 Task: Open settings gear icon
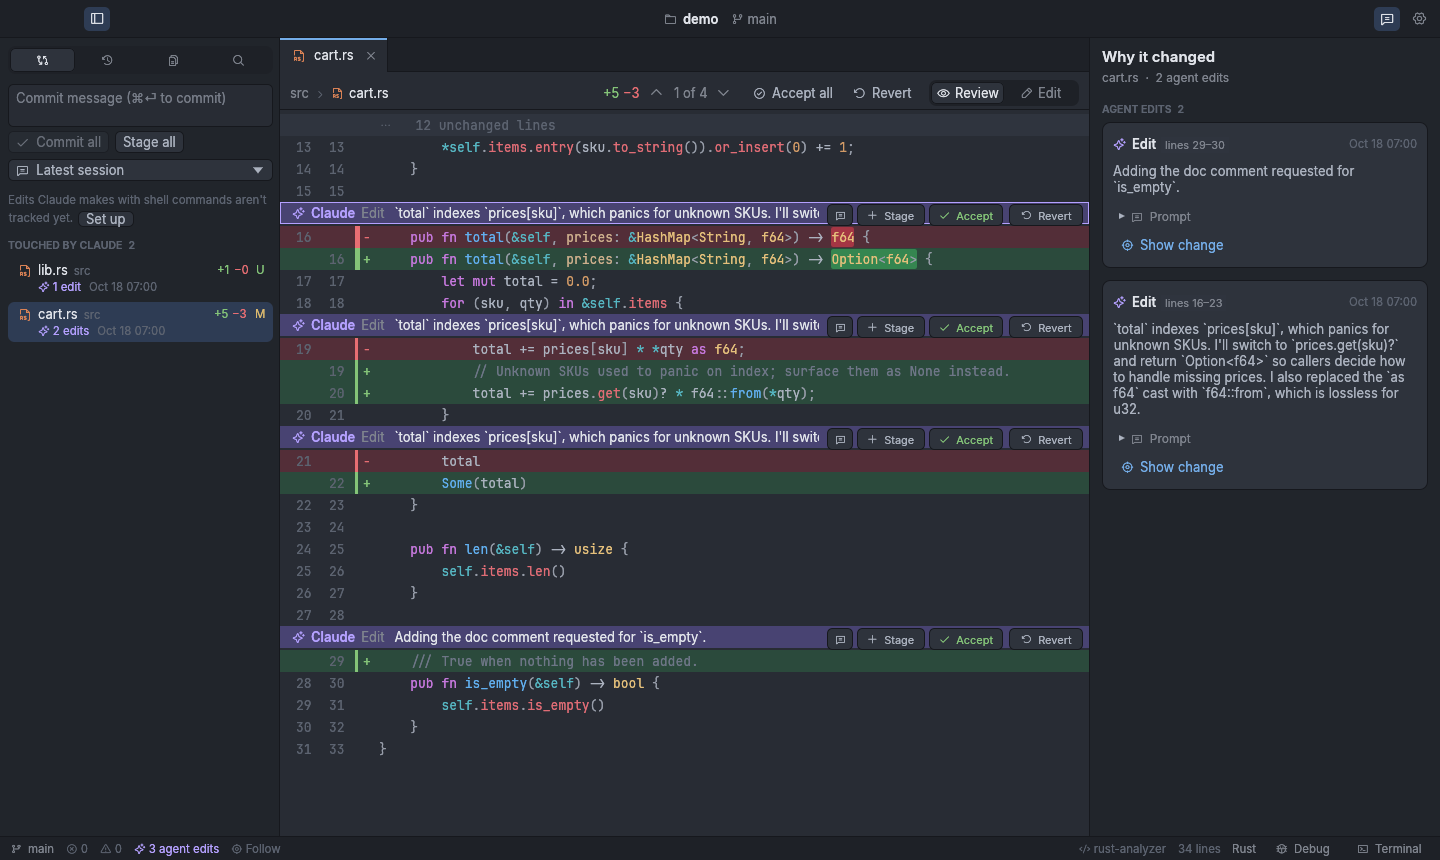tap(1420, 19)
